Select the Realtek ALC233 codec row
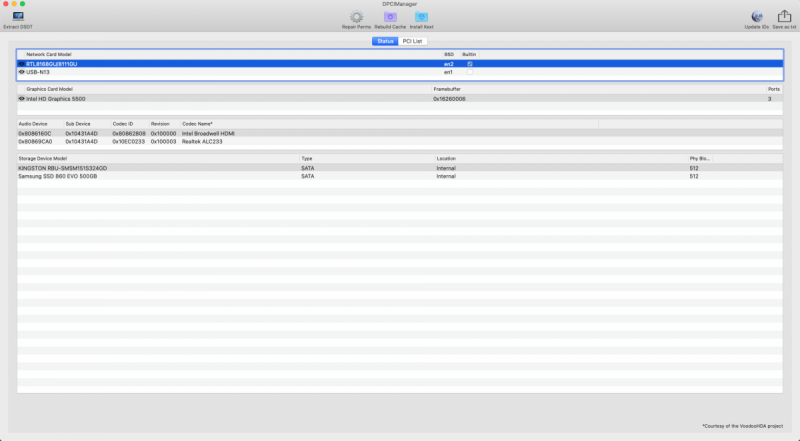This screenshot has width=800, height=441. click(400, 141)
